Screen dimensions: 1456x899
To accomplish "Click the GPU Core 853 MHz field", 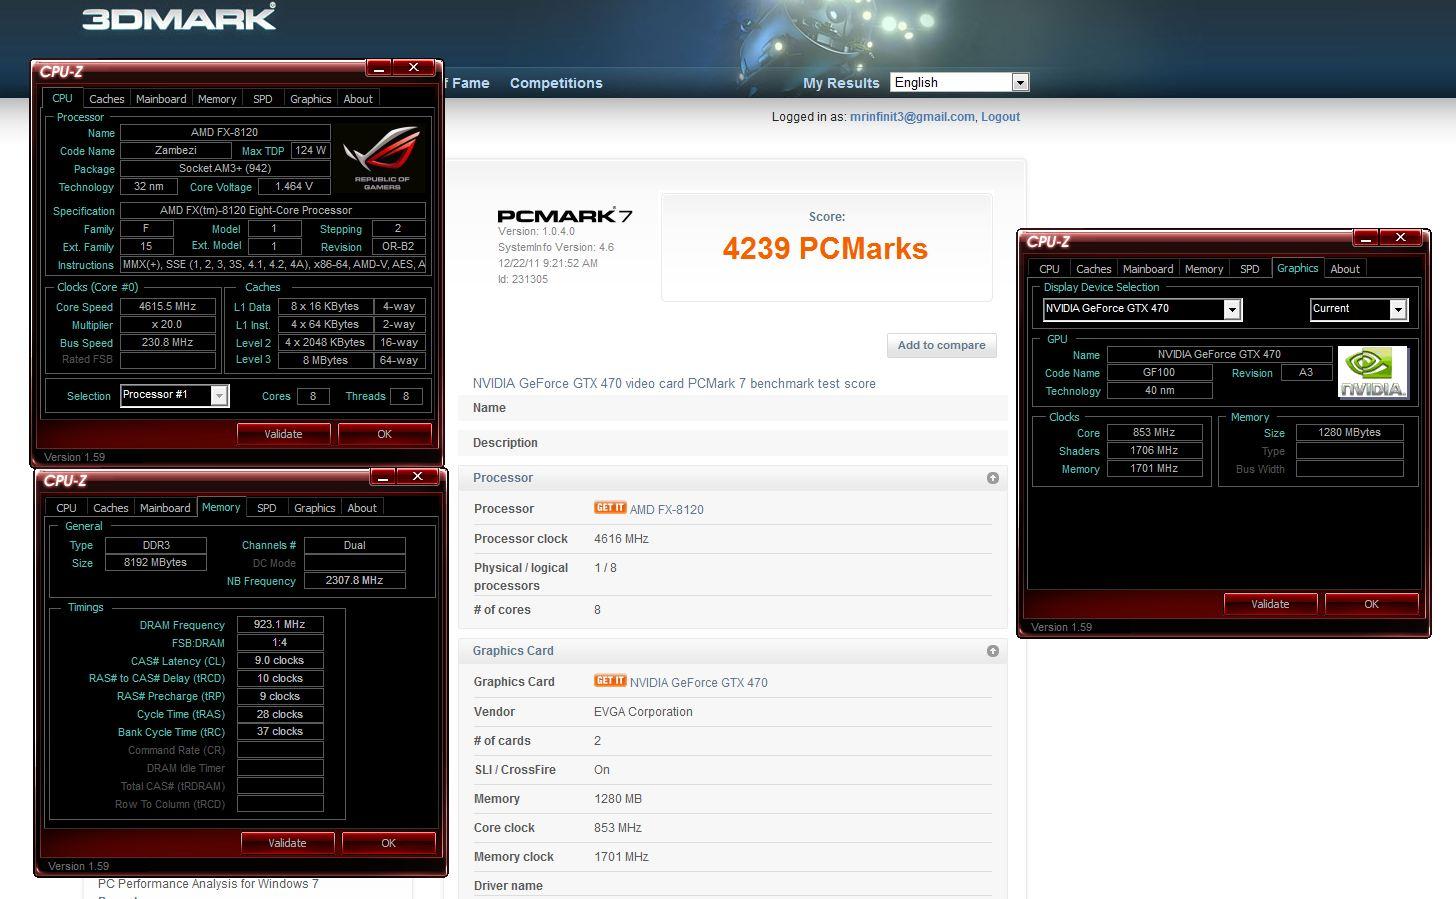I will point(1154,433).
